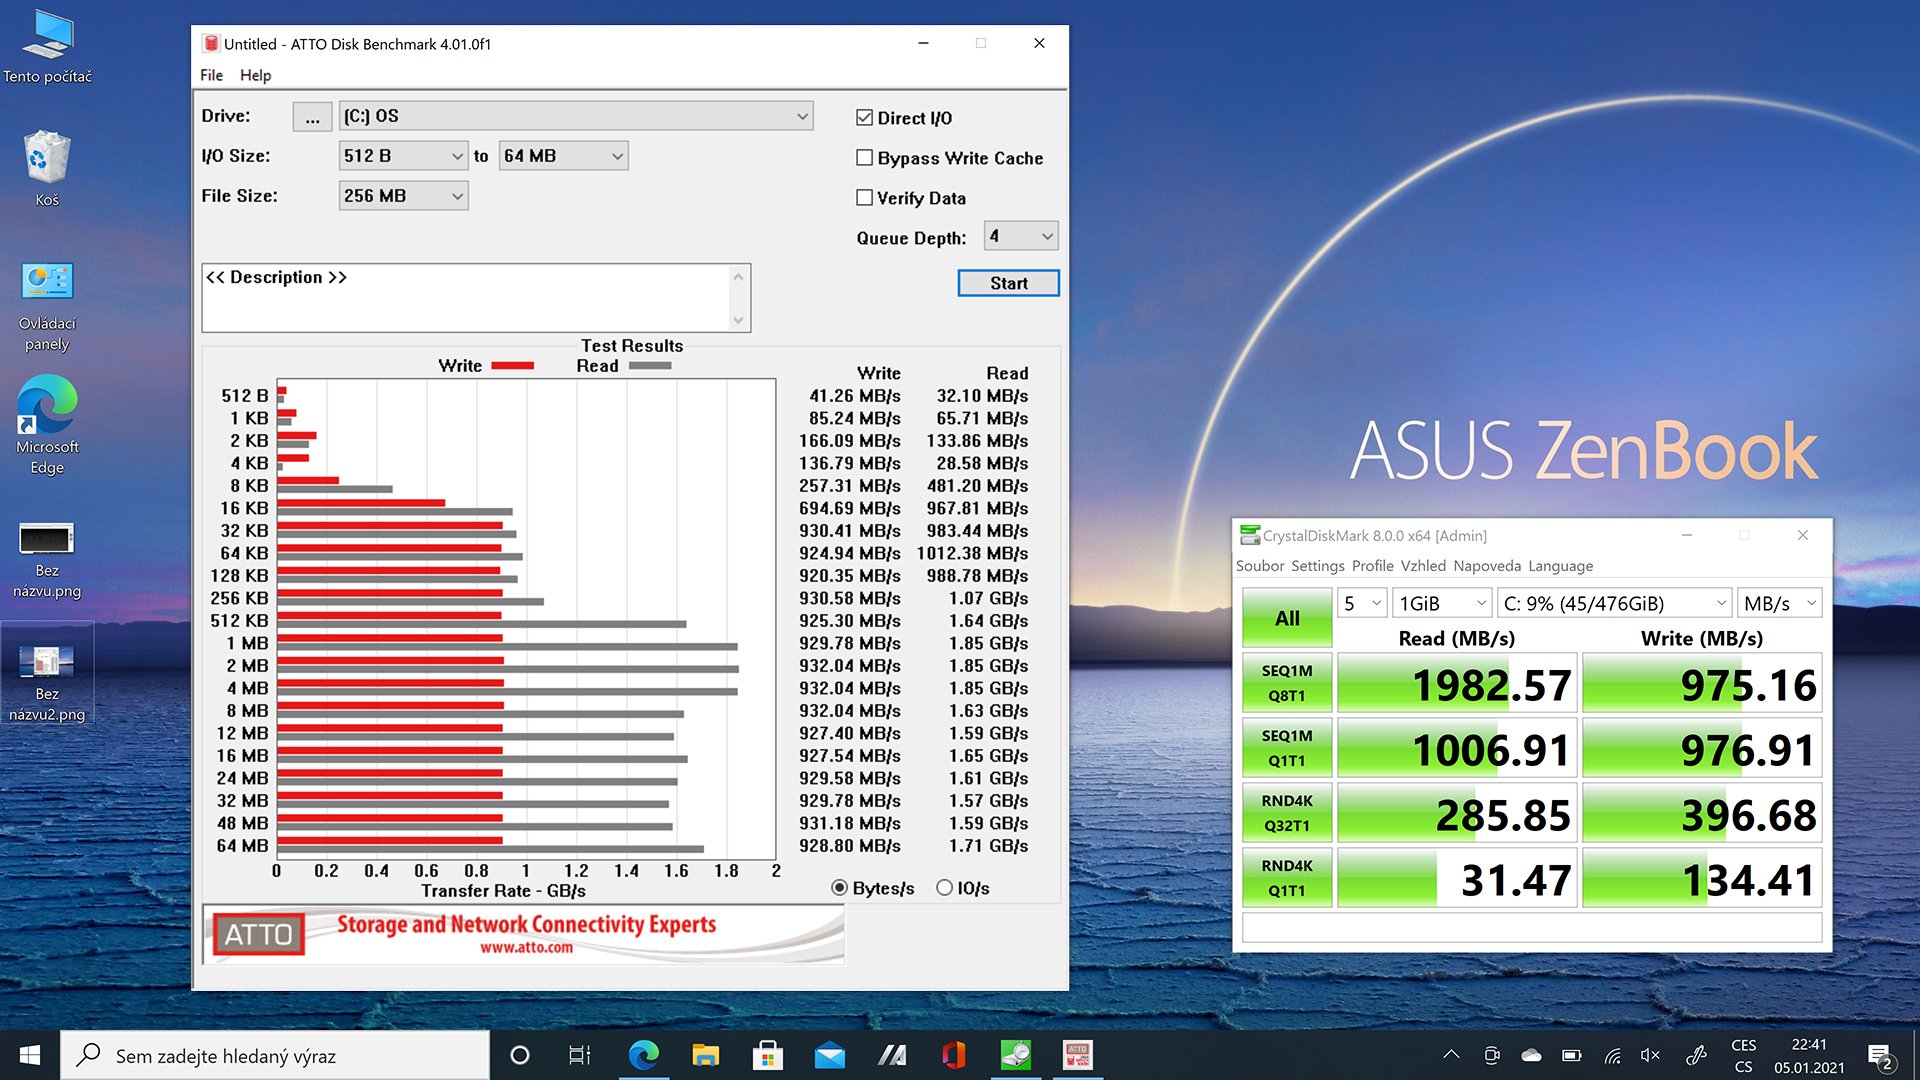Open CrystalDiskMark Profile menu
The height and width of the screenshot is (1080, 1920).
(x=1373, y=566)
